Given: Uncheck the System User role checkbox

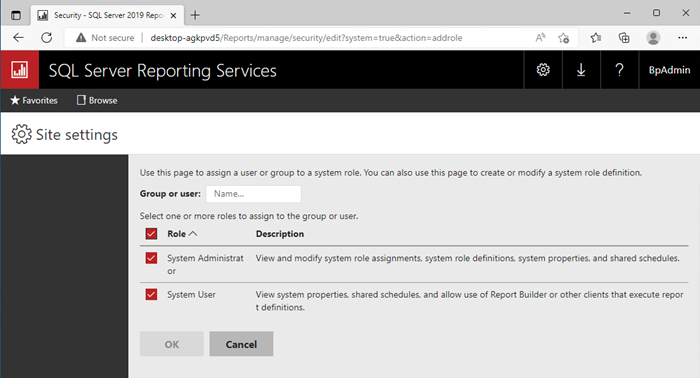Looking at the screenshot, I should click(151, 295).
